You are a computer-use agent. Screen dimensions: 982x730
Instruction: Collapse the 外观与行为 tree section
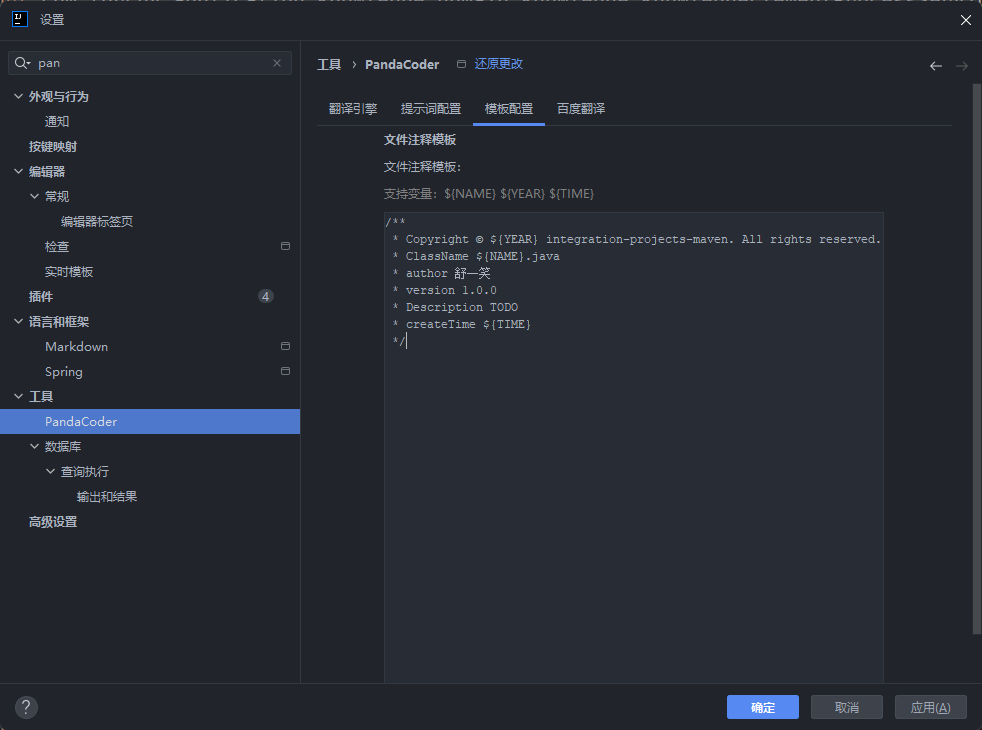pos(18,96)
